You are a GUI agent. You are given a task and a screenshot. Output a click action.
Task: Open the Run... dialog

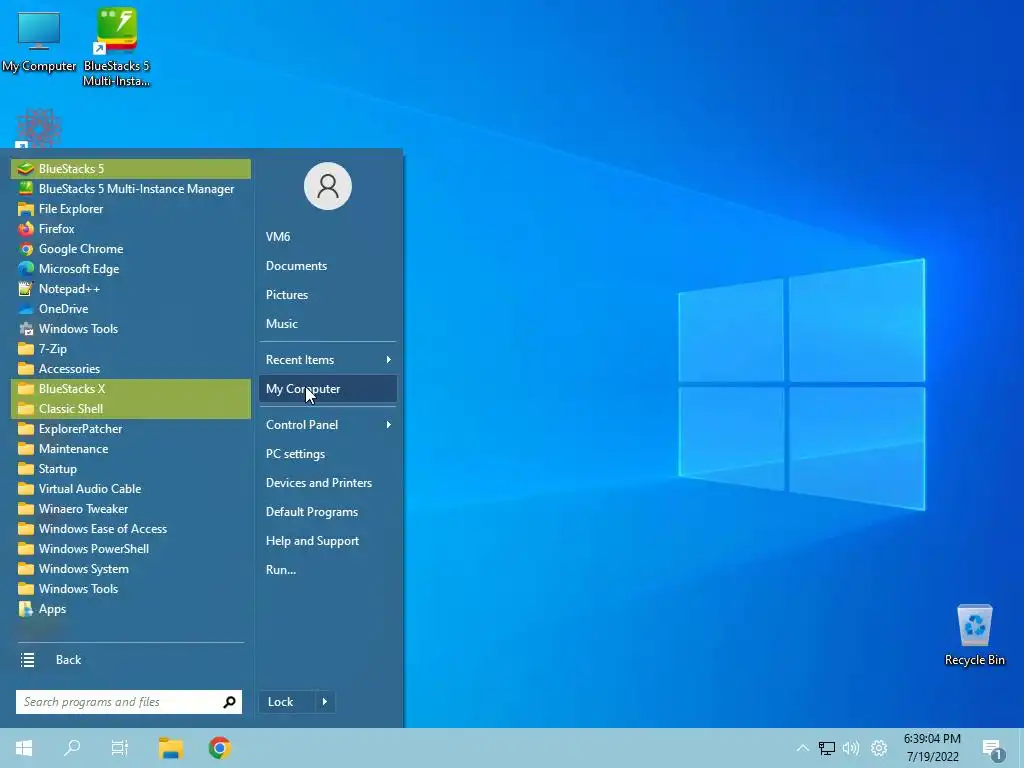[x=328, y=569]
